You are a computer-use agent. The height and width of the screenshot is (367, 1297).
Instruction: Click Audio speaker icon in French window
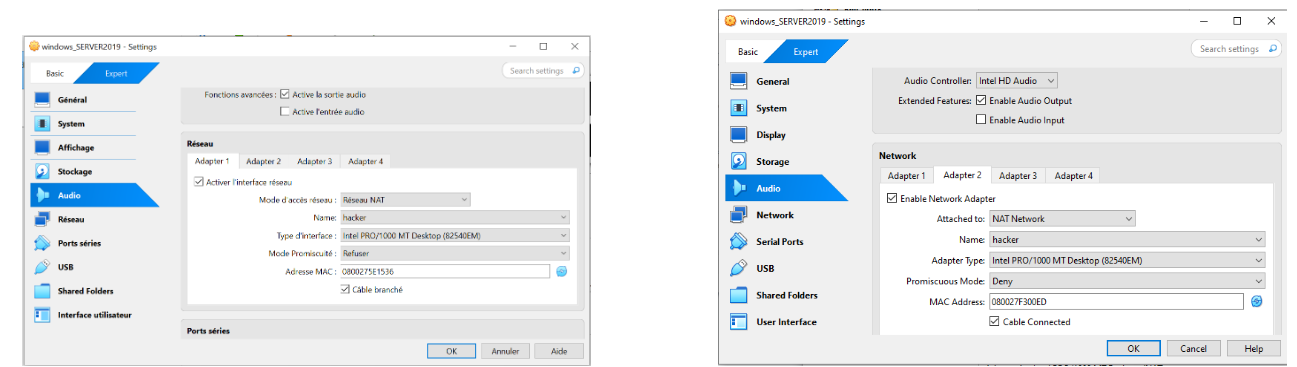(x=42, y=196)
